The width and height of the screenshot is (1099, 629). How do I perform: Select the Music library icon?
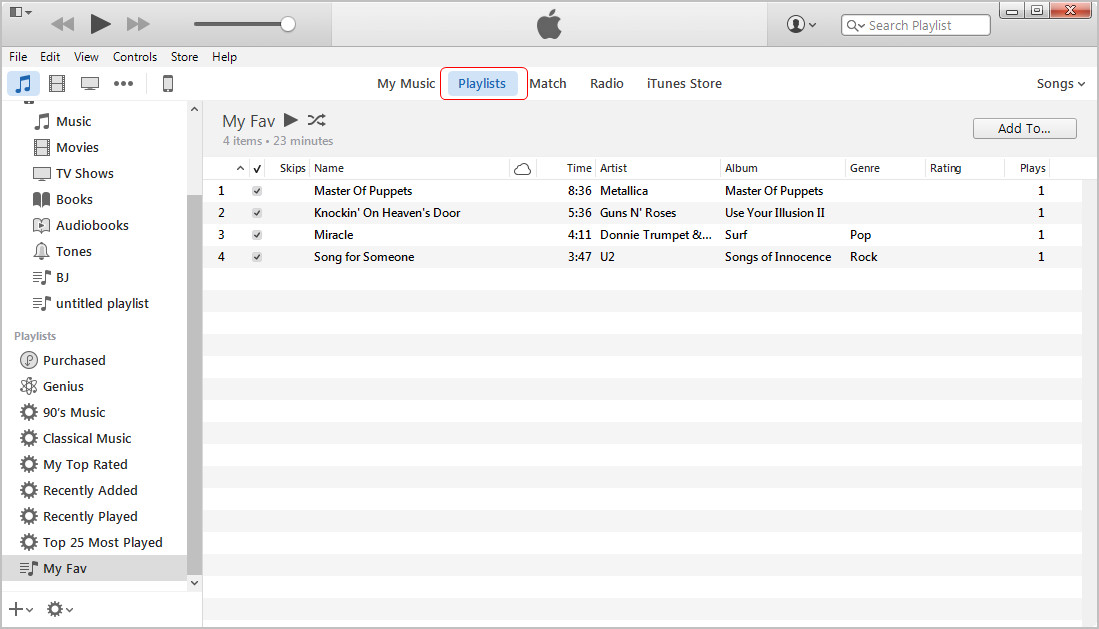click(x=23, y=83)
